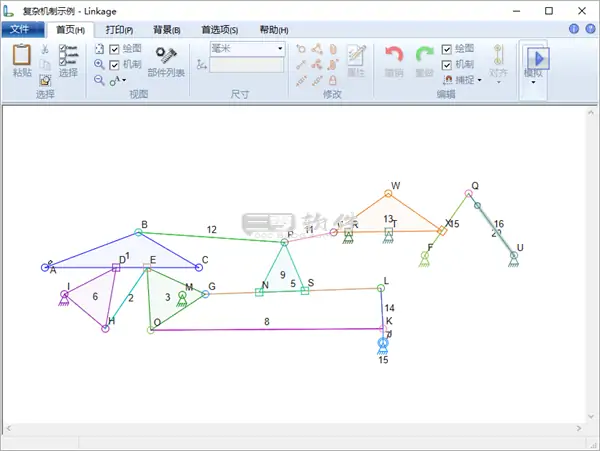
Task: Click the 尺寸 dimension input field
Action: coord(246,65)
